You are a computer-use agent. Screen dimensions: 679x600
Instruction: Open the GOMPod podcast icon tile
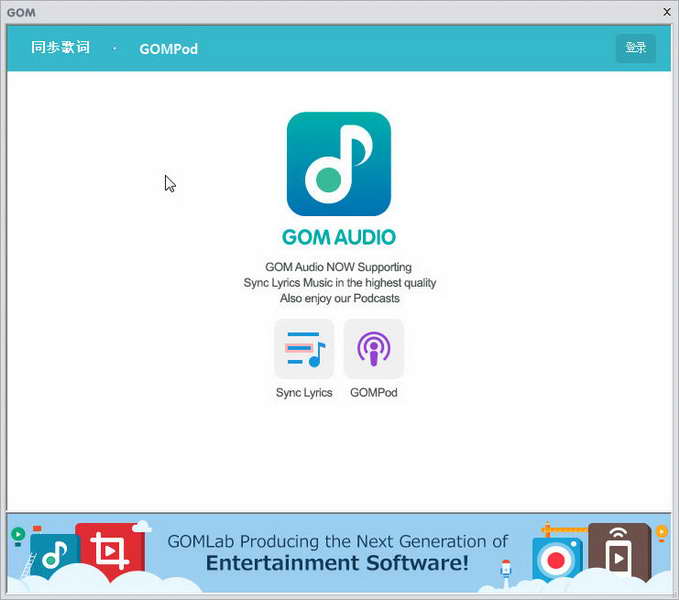tap(374, 349)
